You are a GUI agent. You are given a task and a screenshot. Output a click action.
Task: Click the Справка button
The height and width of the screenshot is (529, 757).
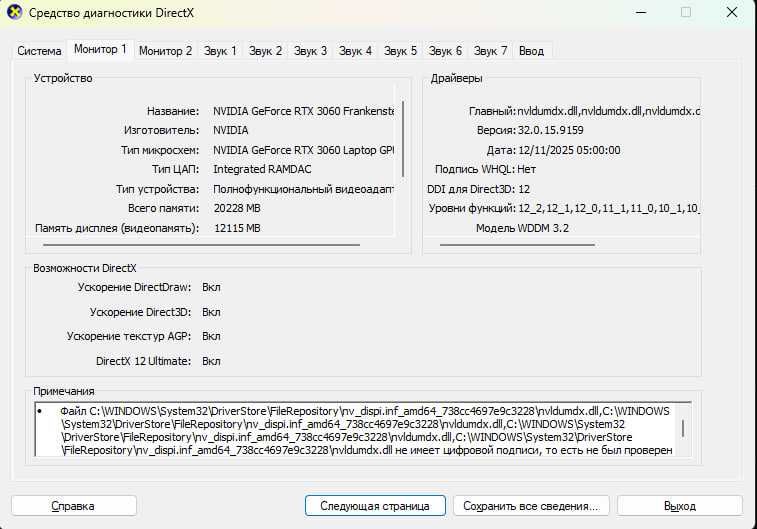point(73,506)
